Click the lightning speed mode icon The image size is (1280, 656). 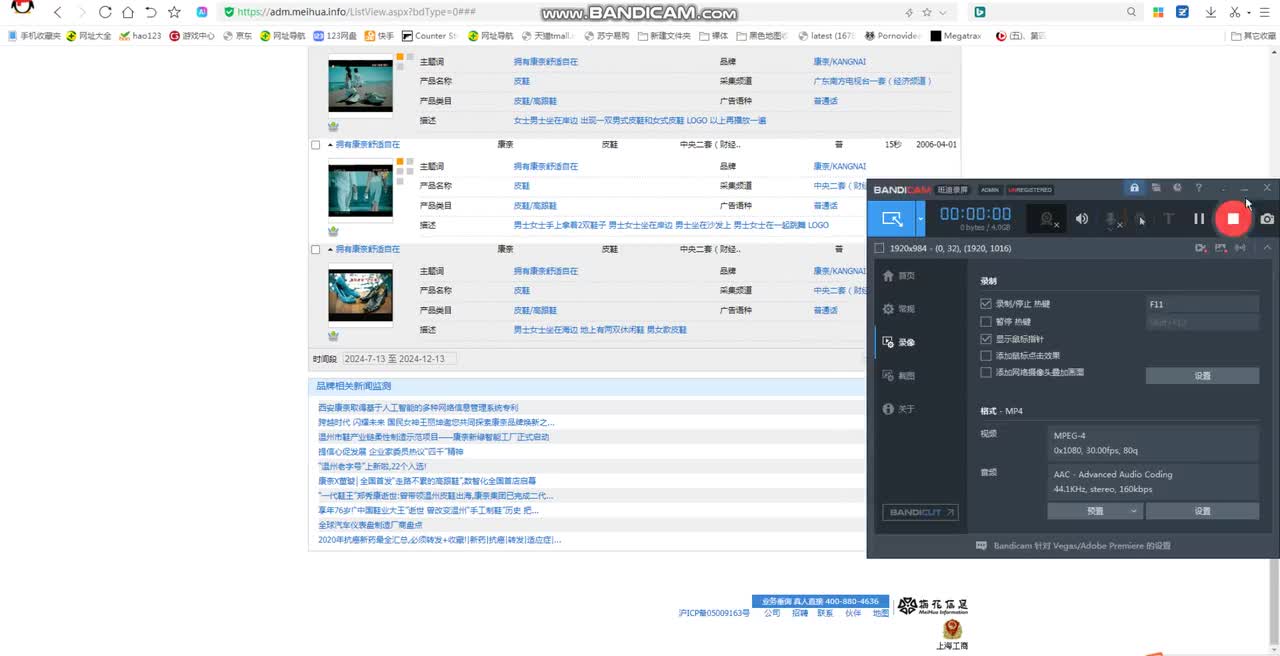(x=909, y=12)
